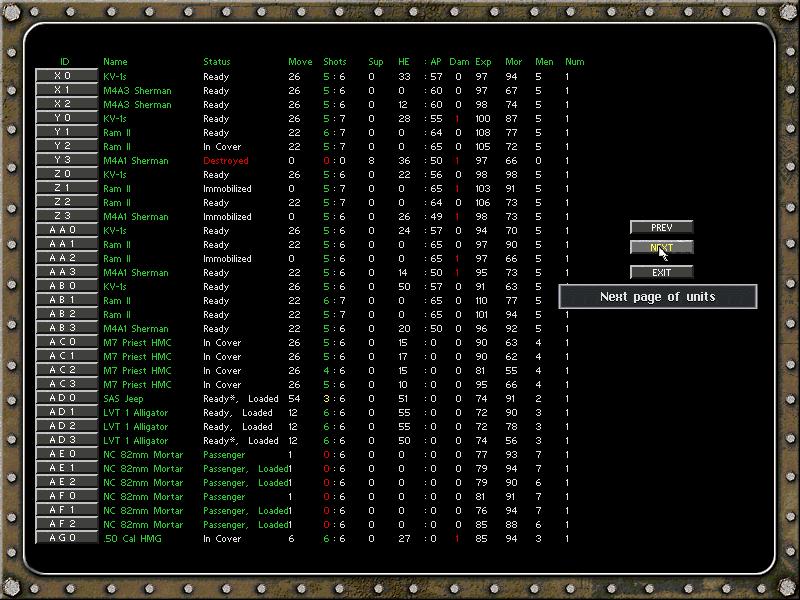Select unit ID button AB3

(x=66, y=329)
